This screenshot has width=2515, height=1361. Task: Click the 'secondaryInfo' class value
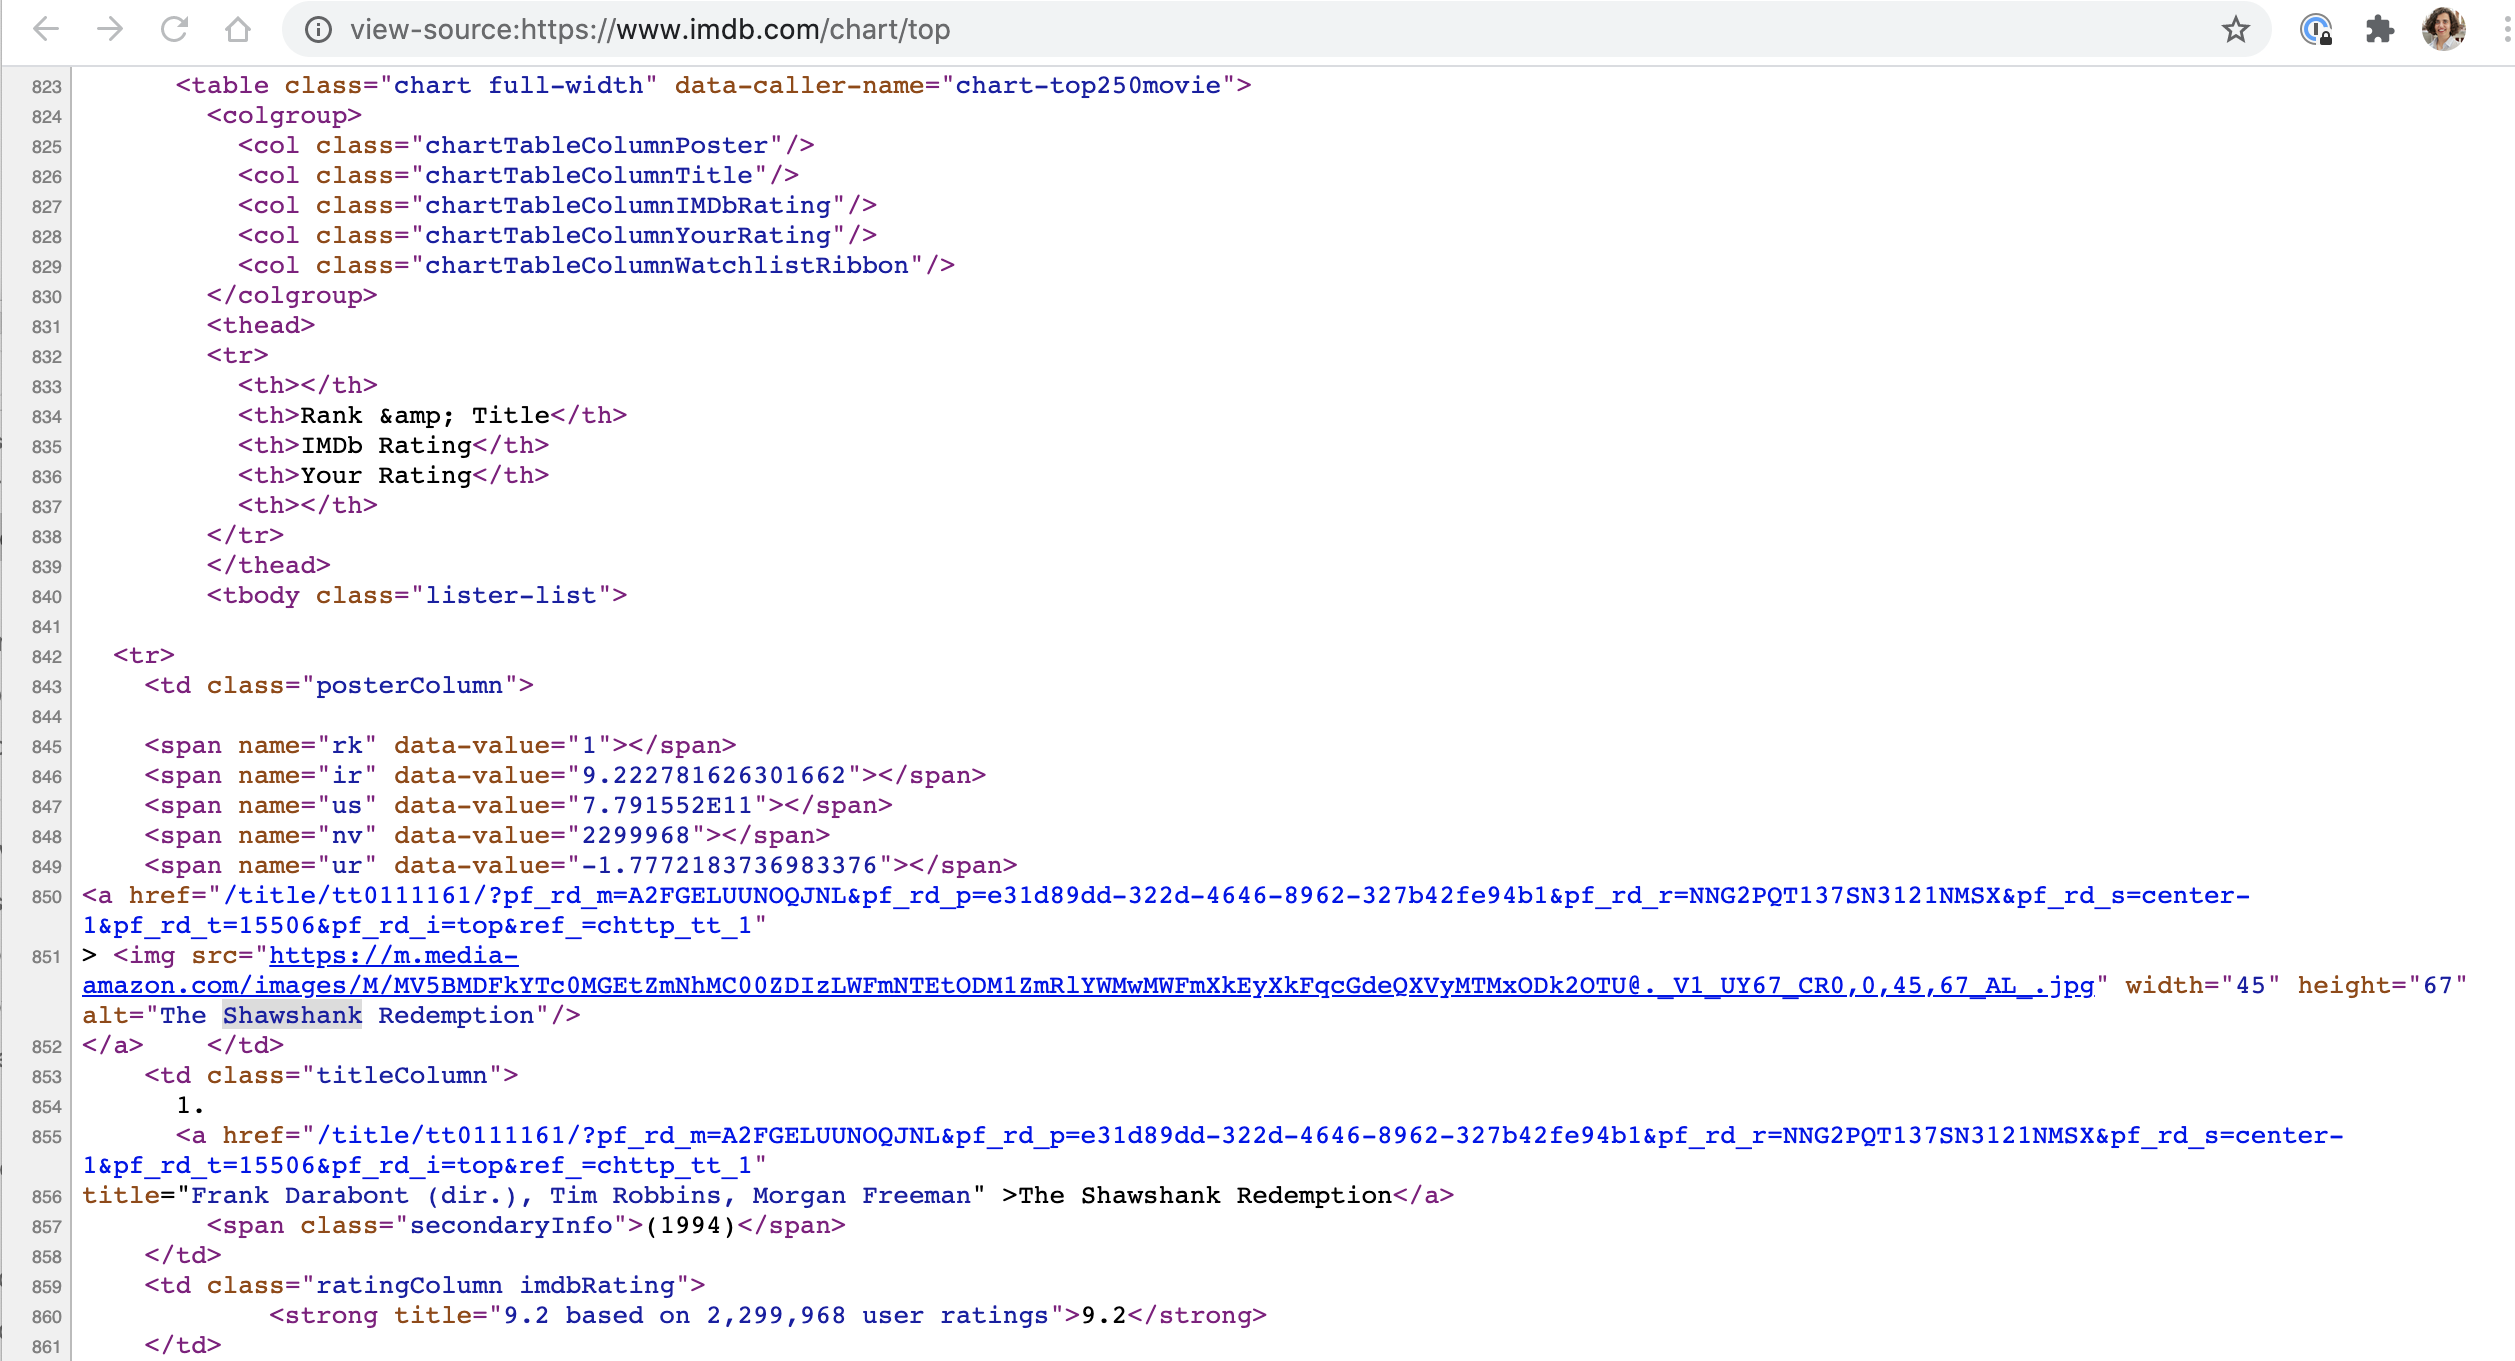pyautogui.click(x=510, y=1226)
